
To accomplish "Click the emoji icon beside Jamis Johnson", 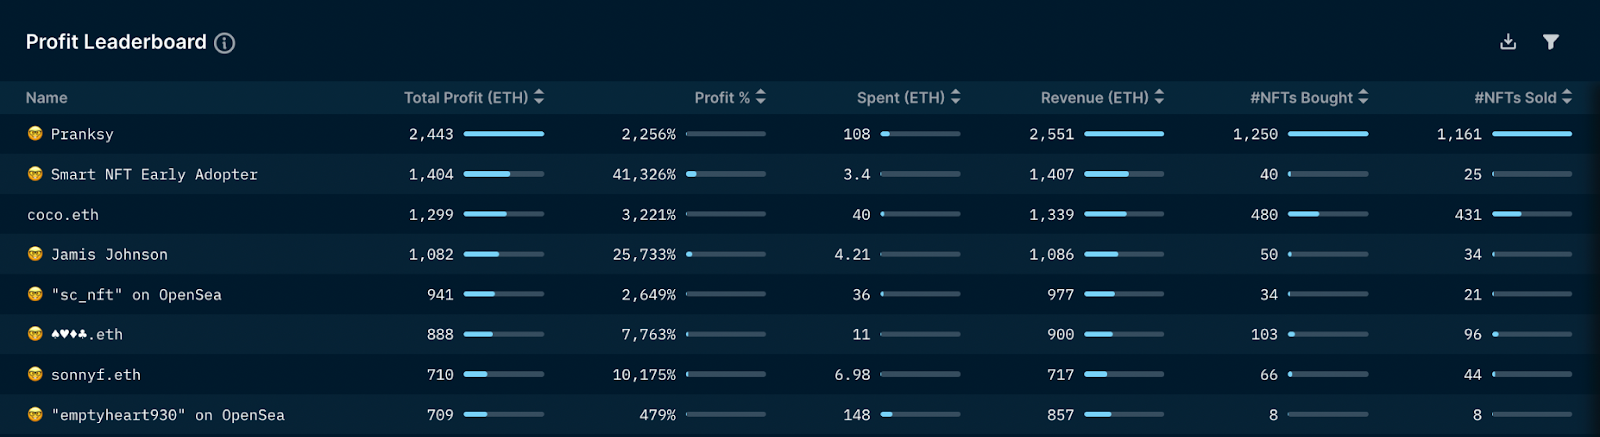I will (35, 254).
